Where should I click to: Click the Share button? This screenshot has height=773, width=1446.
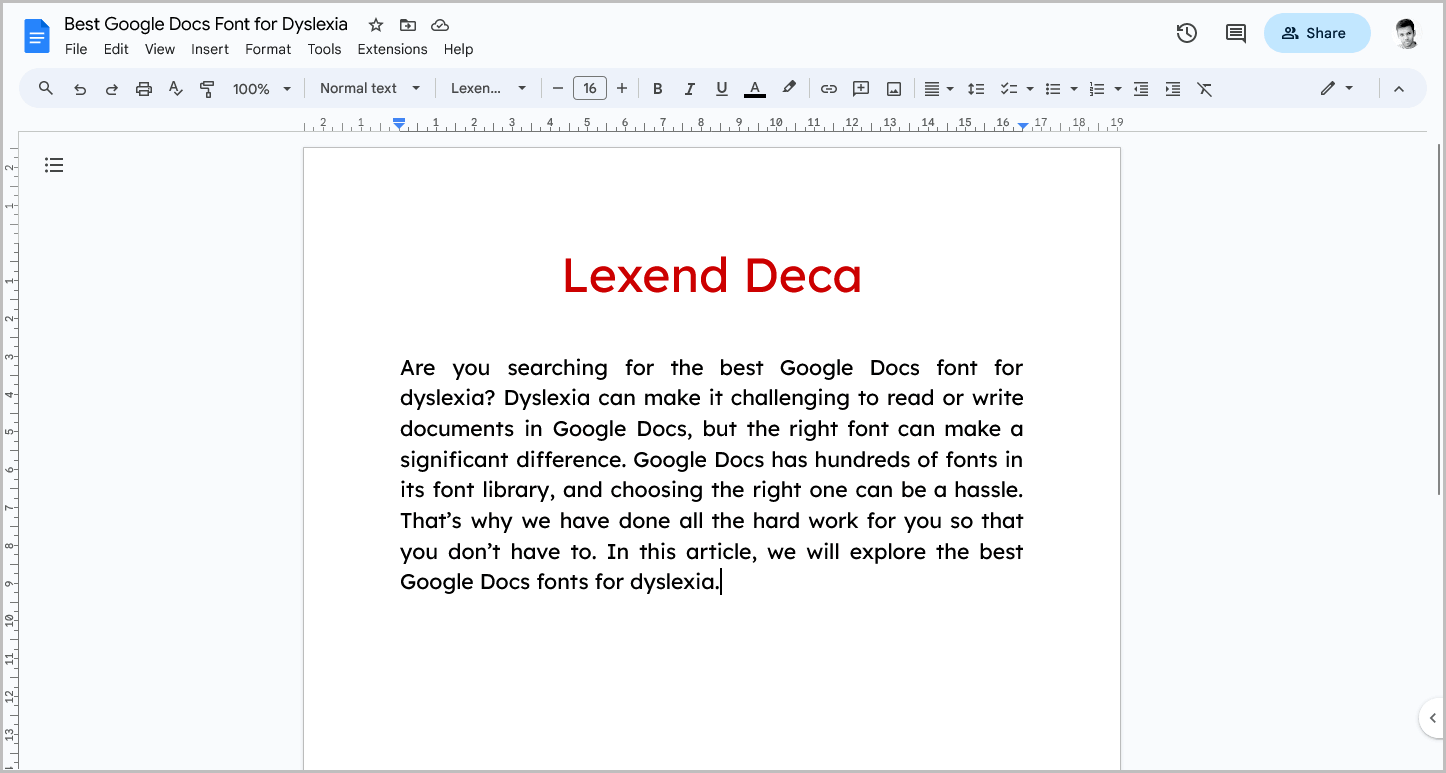1317,33
